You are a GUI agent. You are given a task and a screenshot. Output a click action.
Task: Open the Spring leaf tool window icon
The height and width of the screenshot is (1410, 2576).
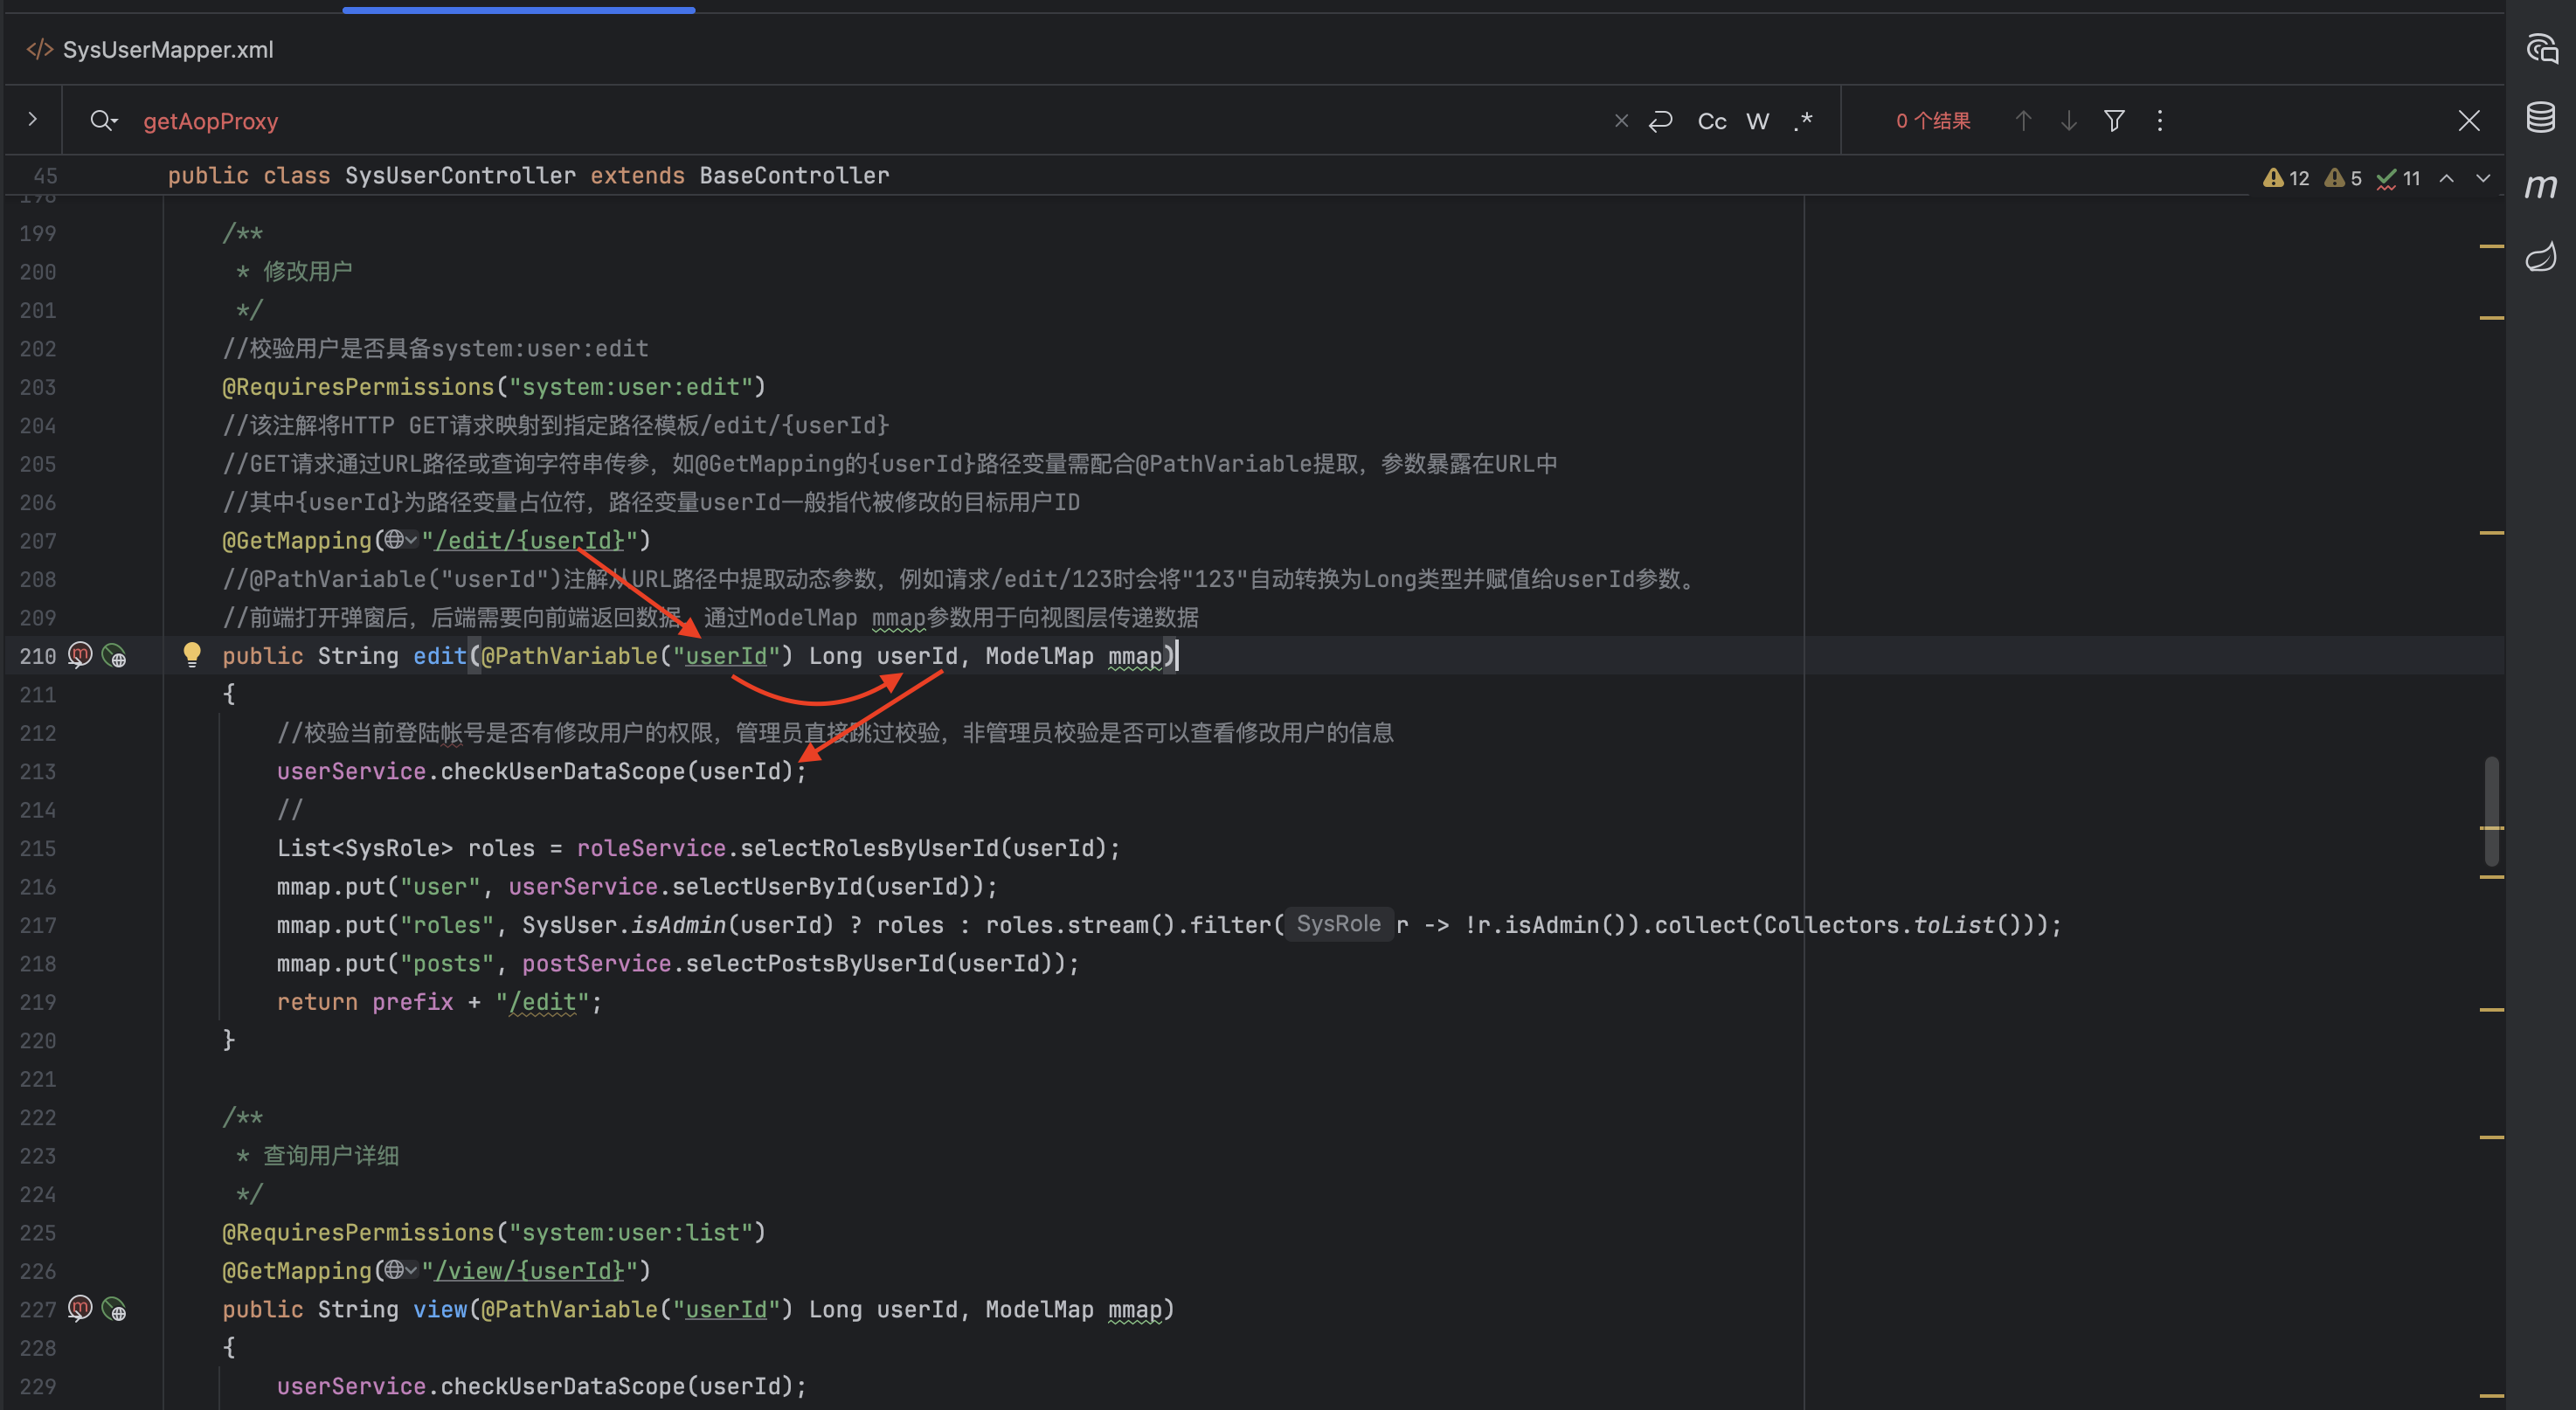coord(2540,257)
